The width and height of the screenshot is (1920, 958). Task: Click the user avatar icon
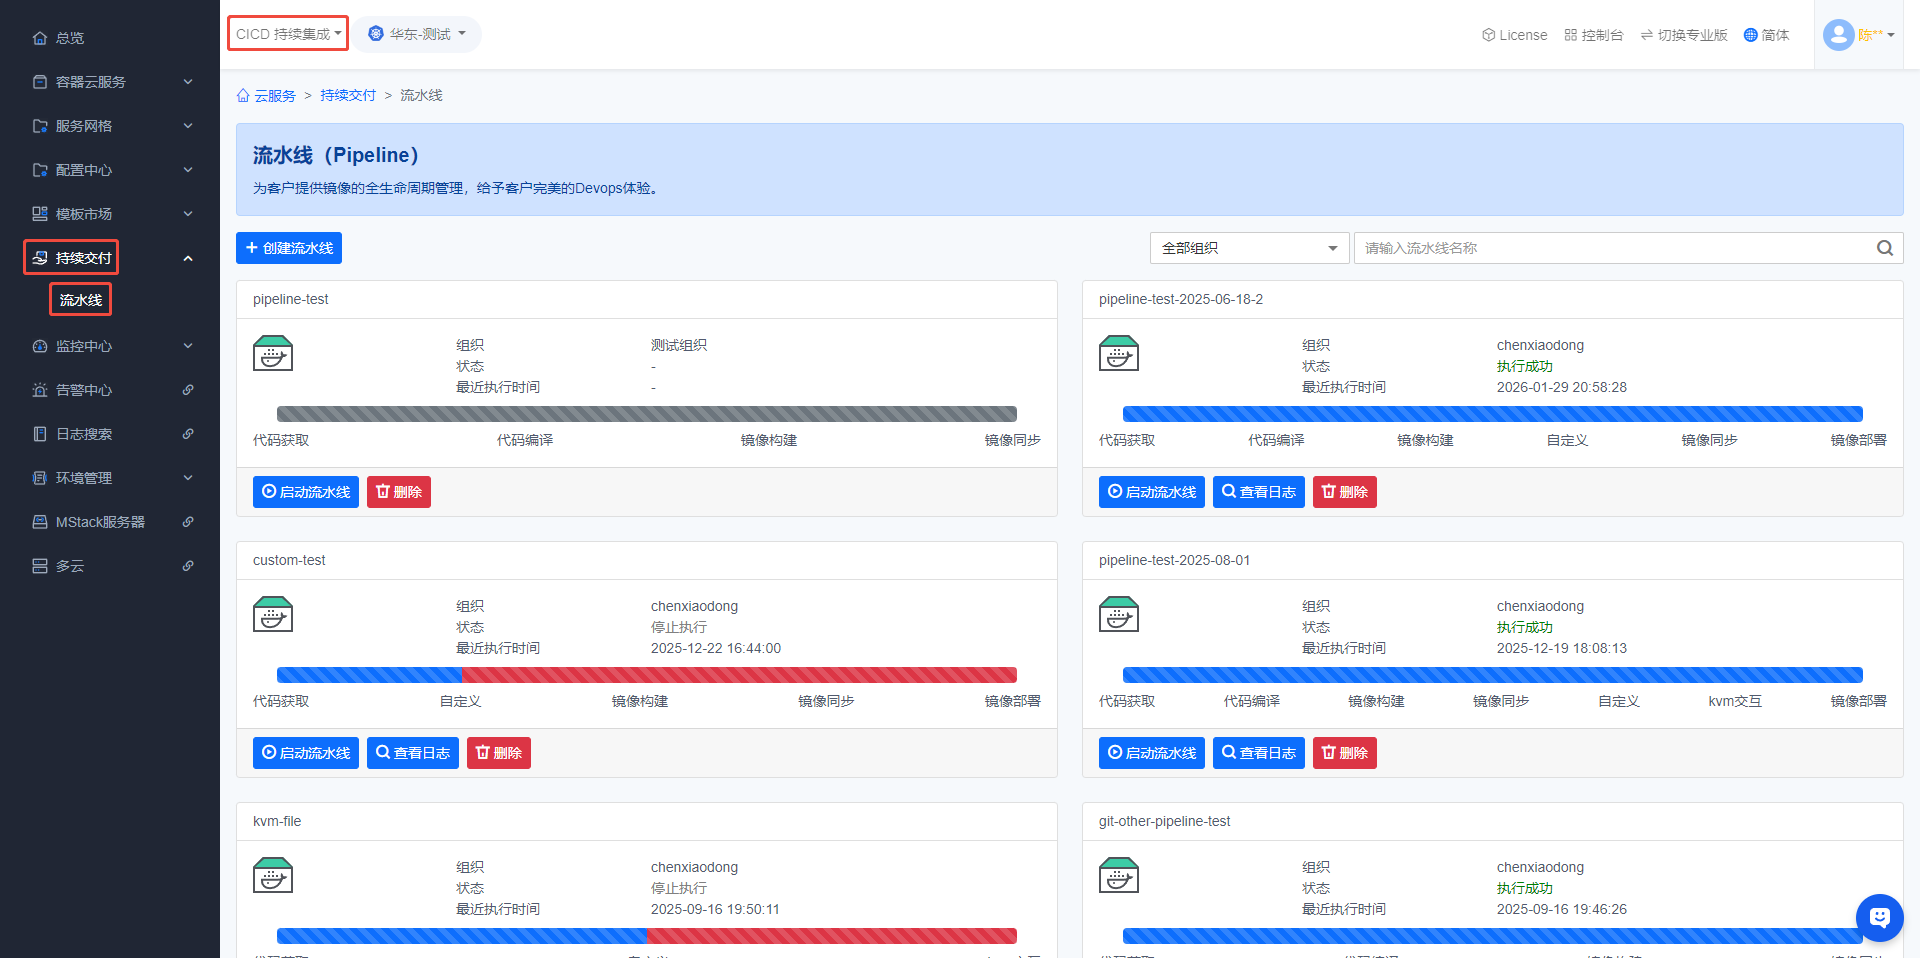pos(1838,35)
